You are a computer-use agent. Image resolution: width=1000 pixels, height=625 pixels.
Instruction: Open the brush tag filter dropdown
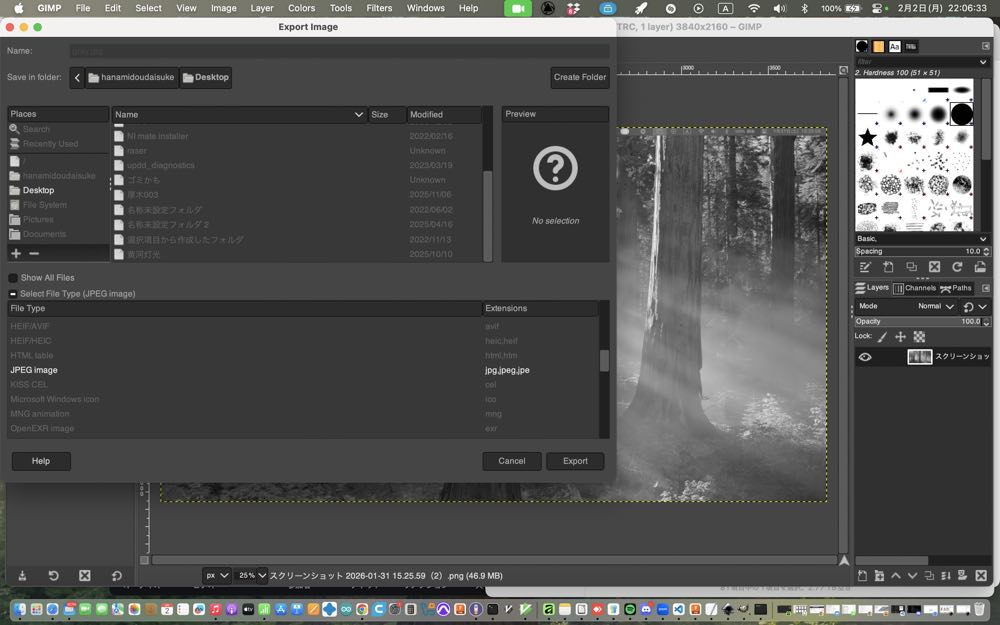coord(983,62)
